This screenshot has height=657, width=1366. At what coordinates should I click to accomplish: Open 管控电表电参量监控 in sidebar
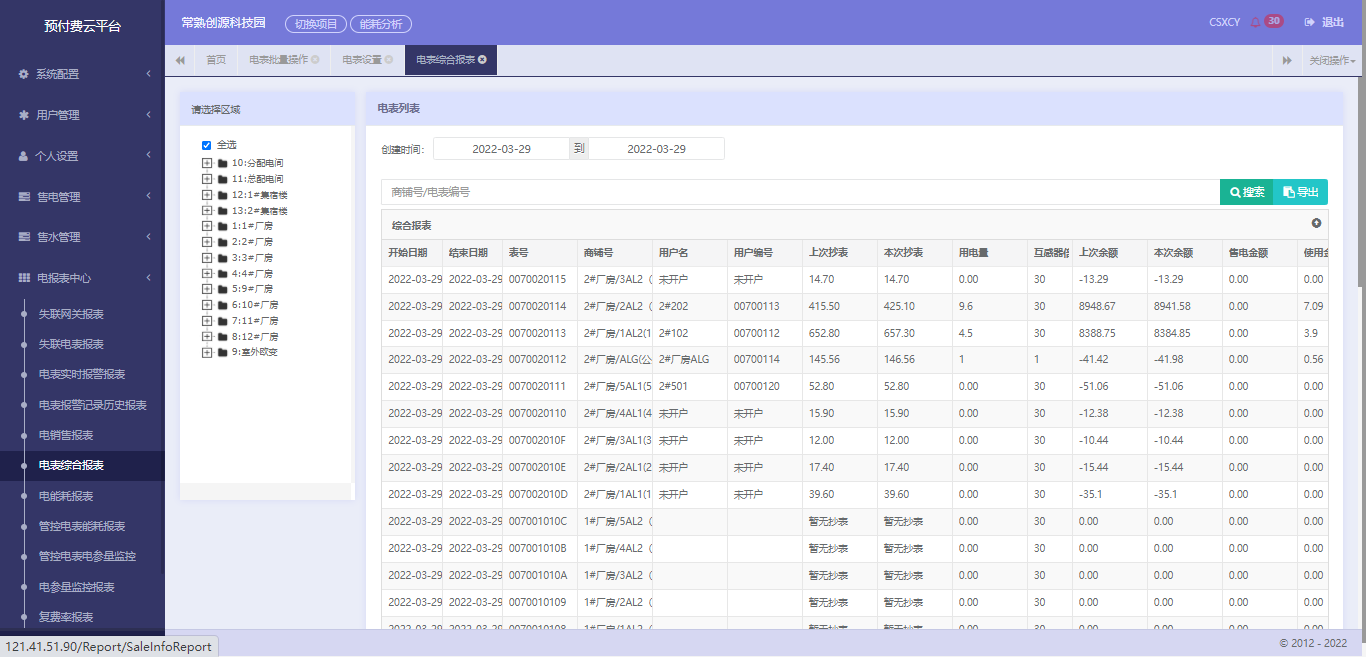(x=87, y=556)
